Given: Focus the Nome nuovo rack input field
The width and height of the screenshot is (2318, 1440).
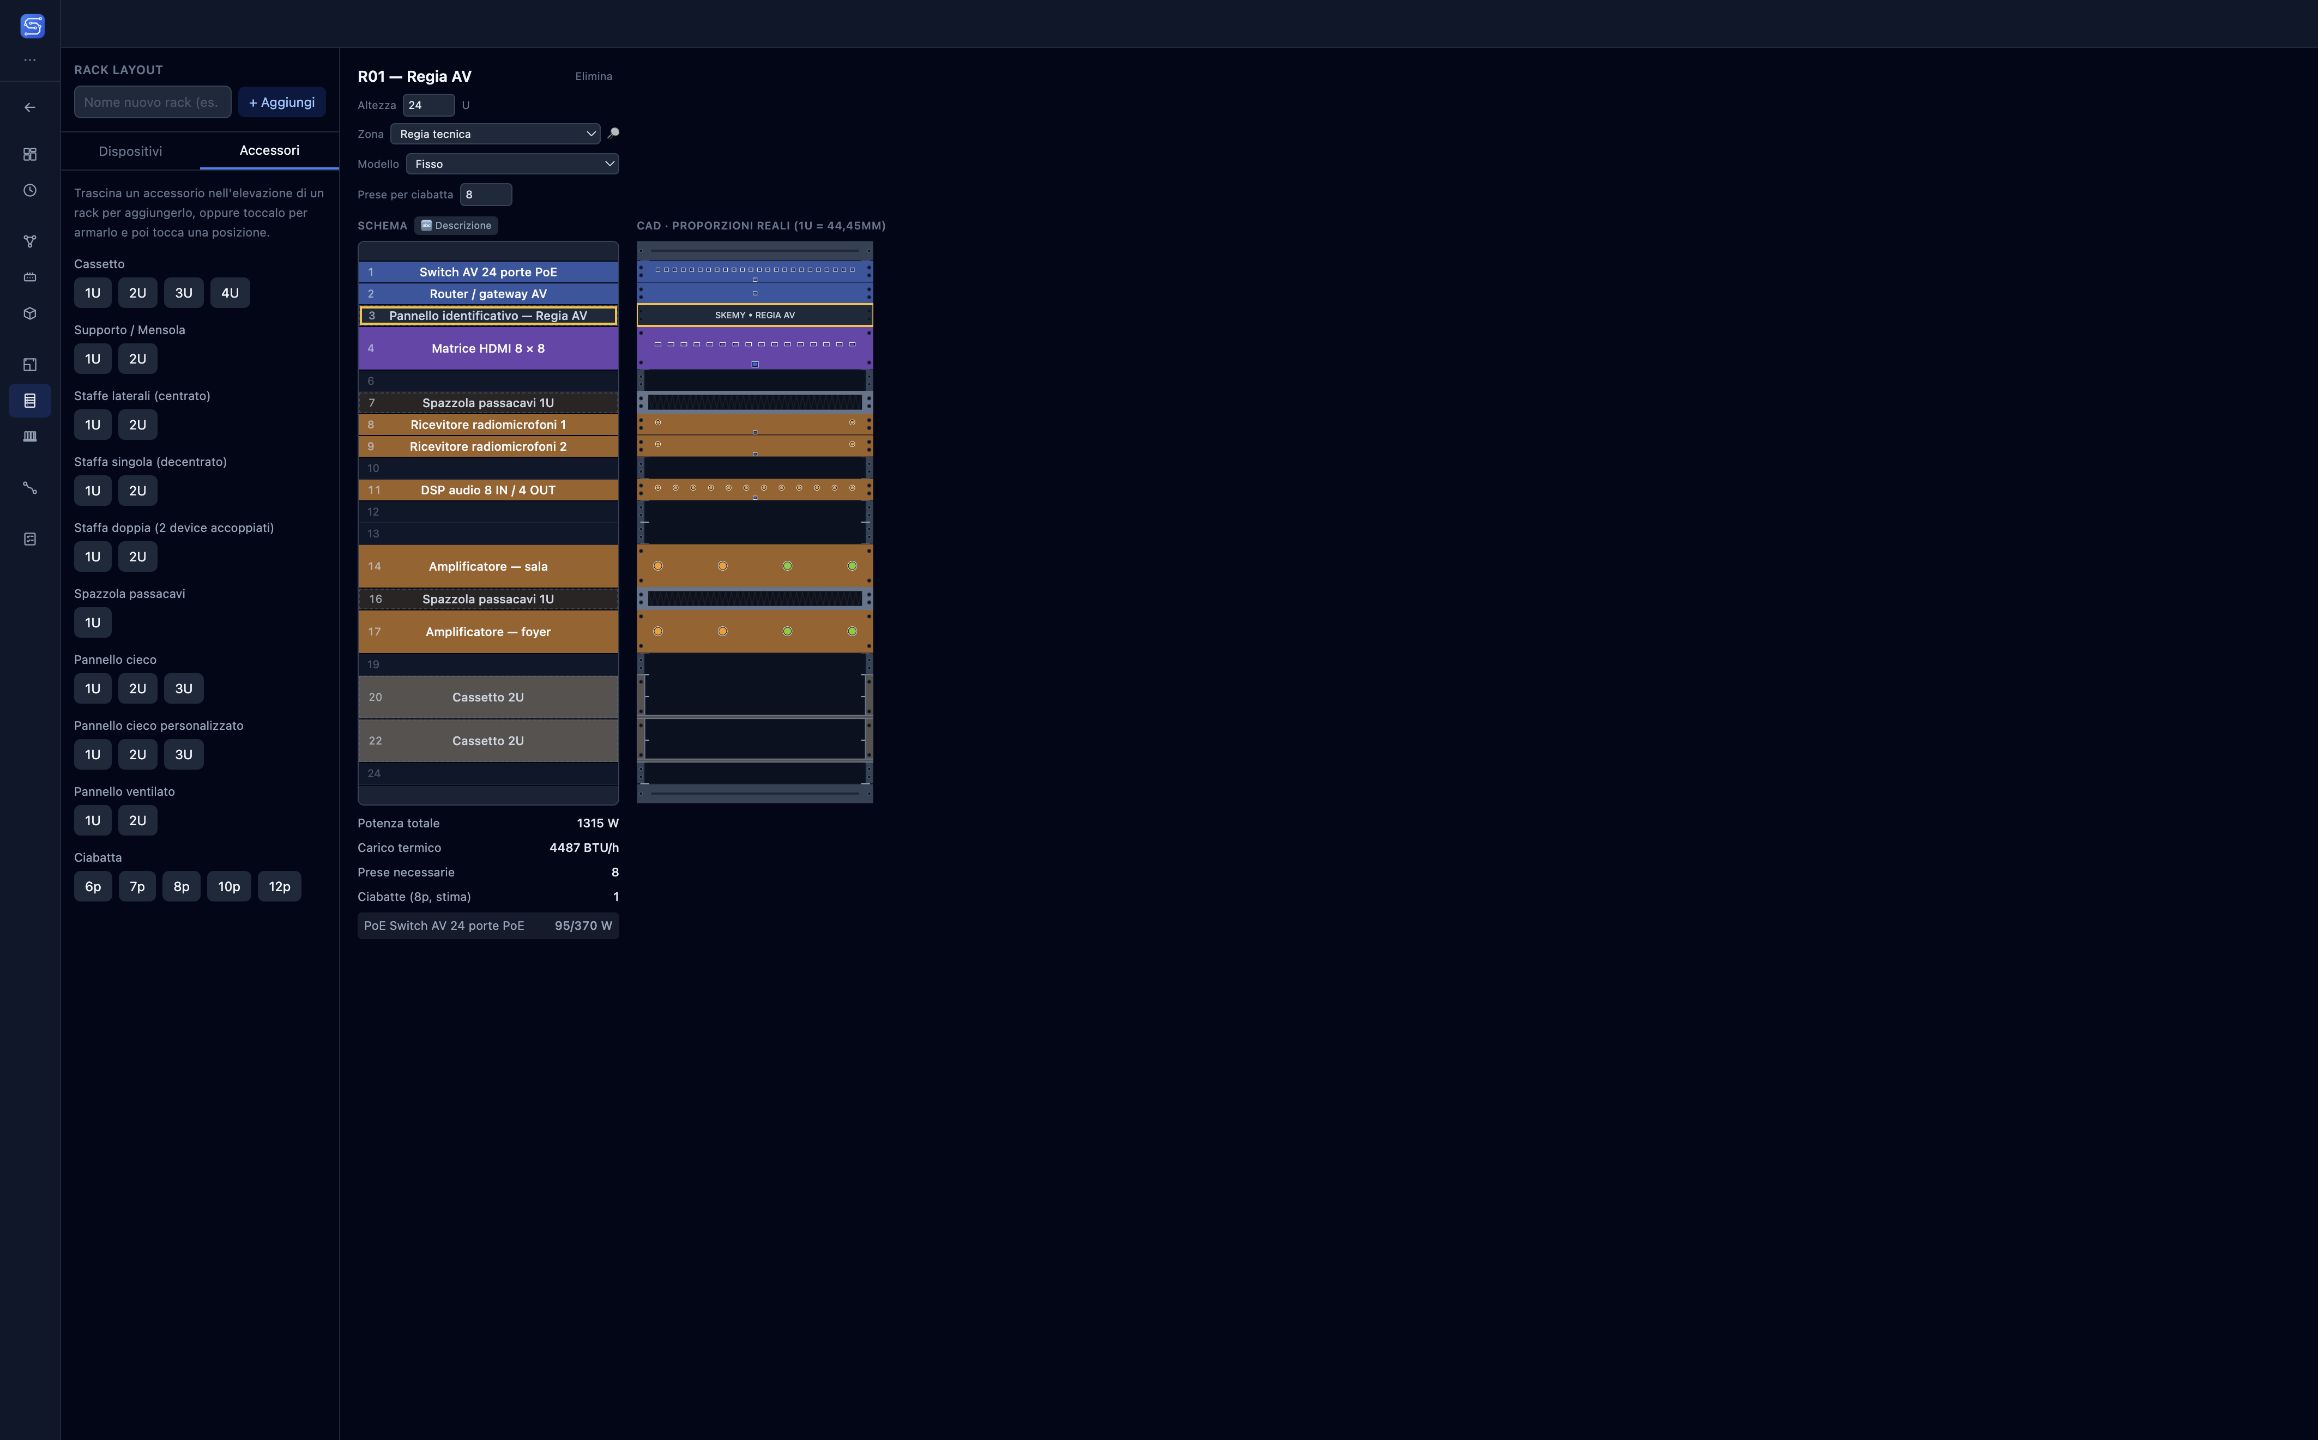Looking at the screenshot, I should [x=152, y=102].
